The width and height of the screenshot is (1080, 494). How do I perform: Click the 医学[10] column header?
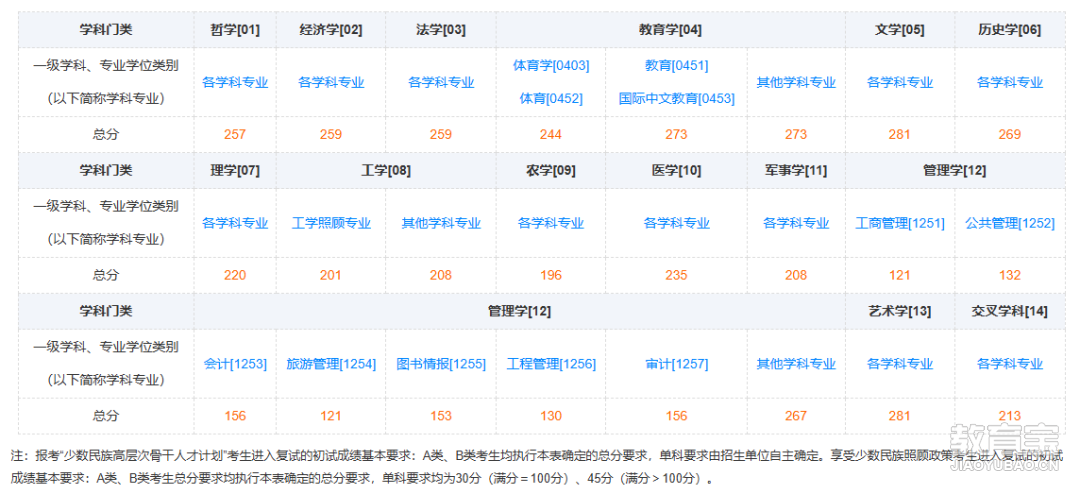point(676,170)
